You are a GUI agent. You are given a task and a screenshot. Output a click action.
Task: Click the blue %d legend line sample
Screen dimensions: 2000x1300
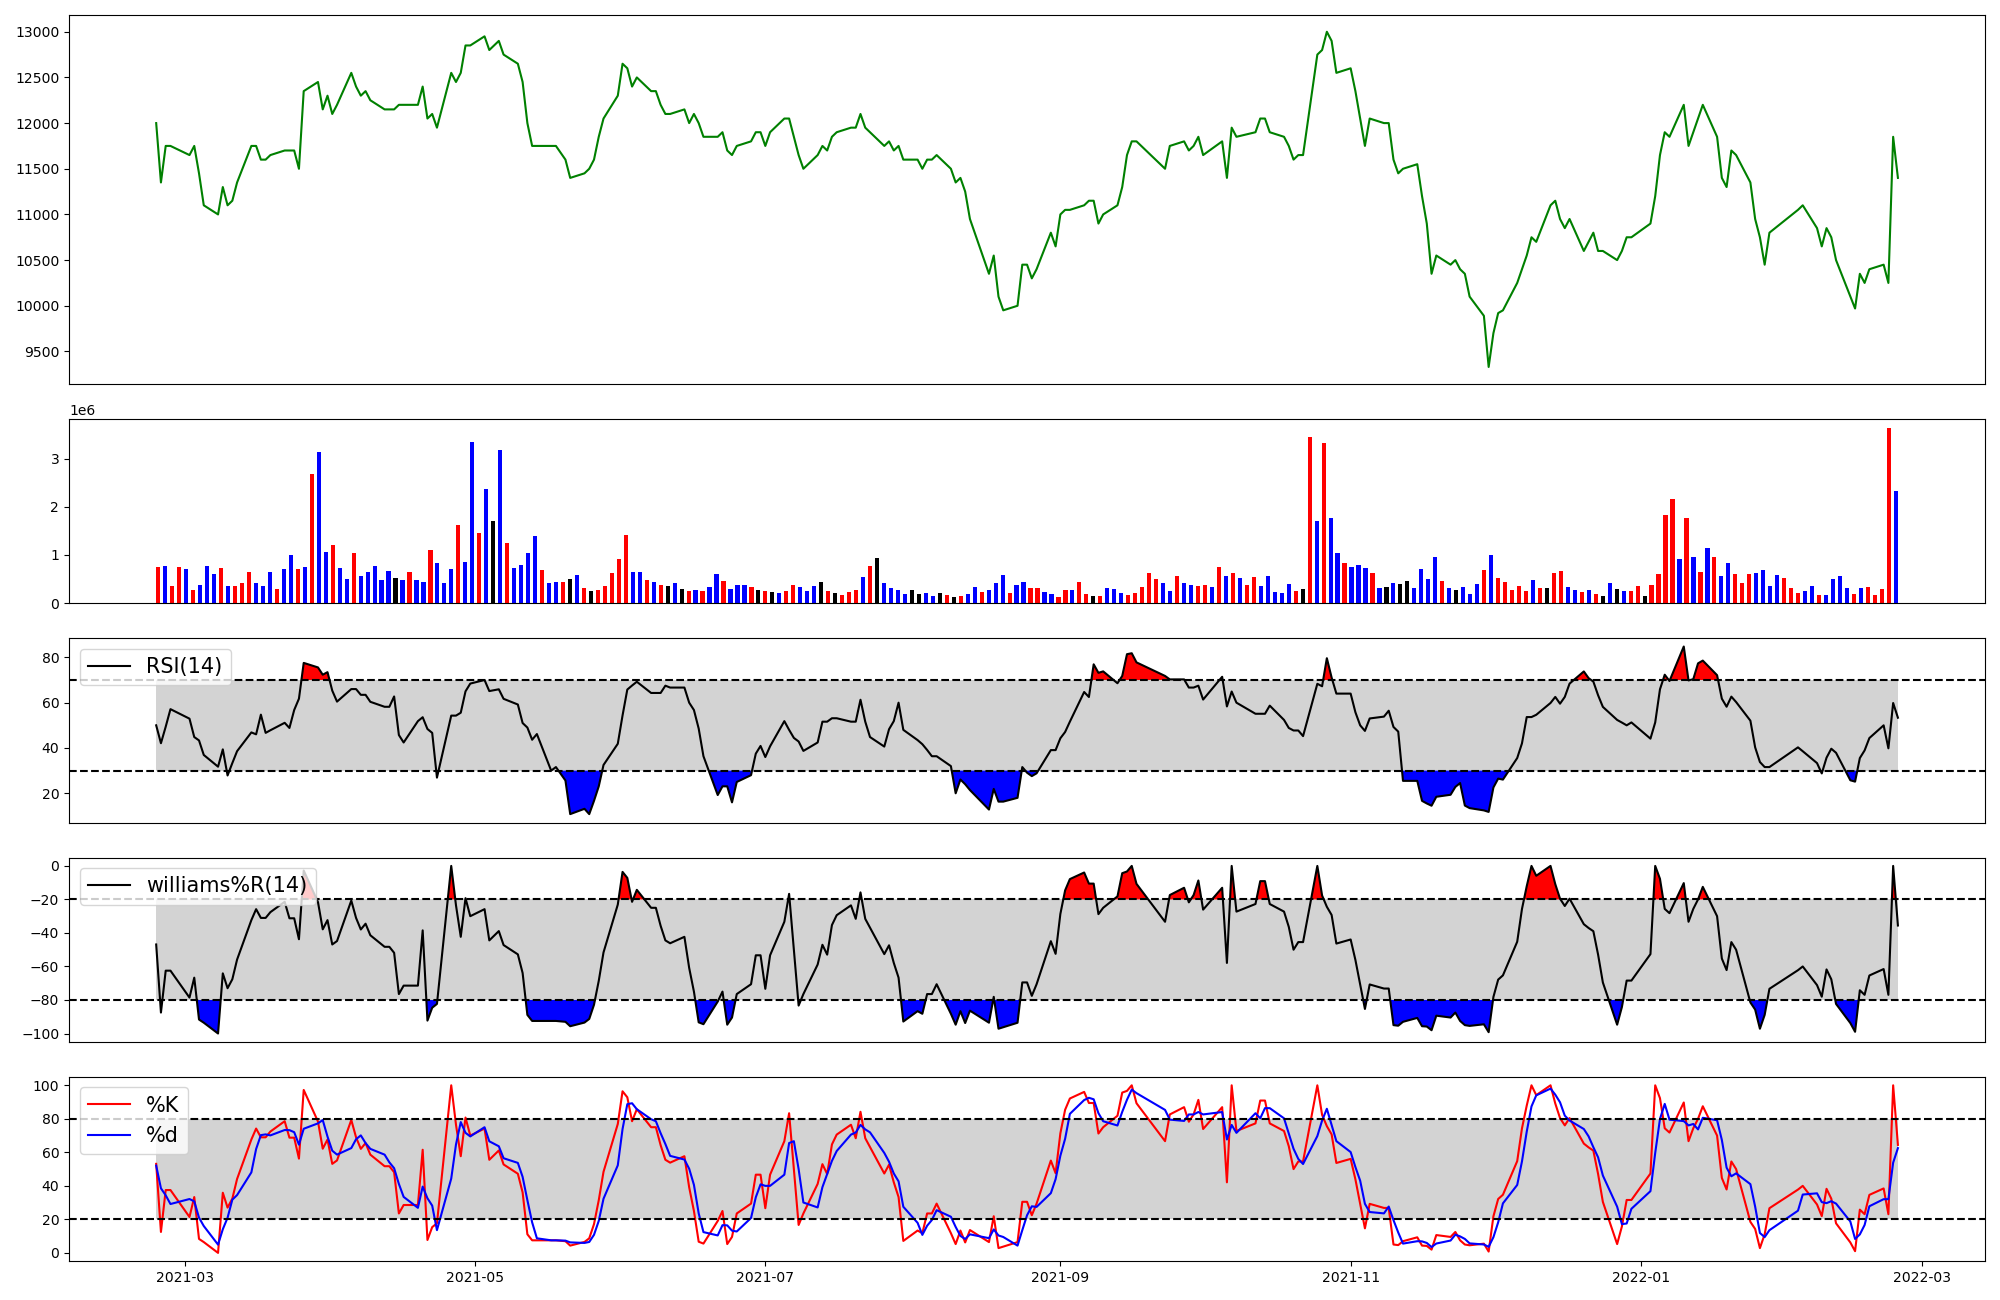point(109,1135)
